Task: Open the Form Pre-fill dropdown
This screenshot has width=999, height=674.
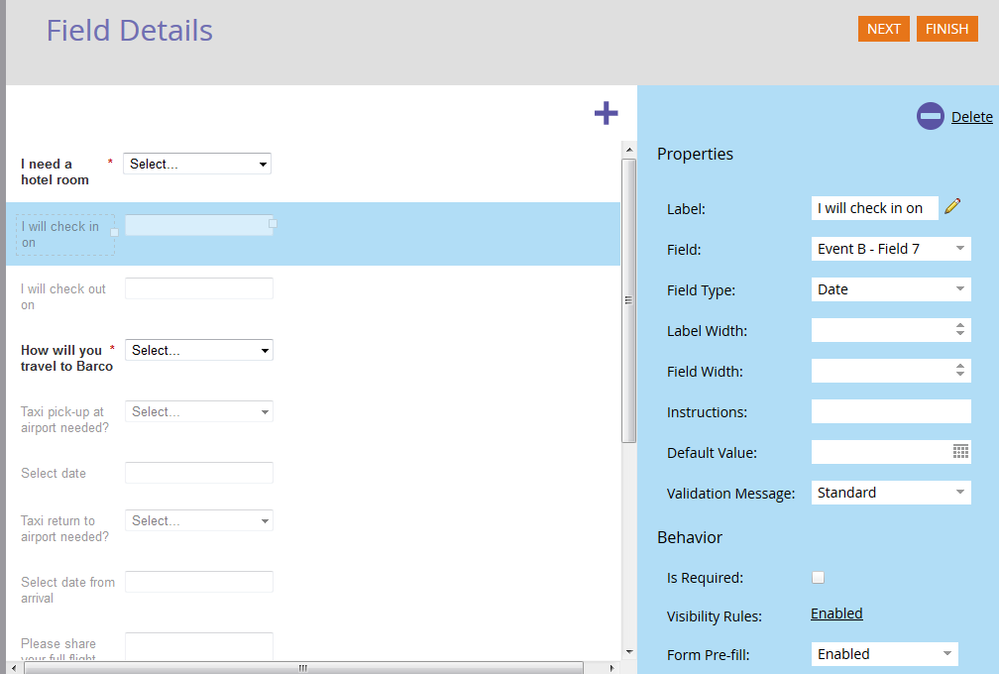Action: tap(884, 654)
